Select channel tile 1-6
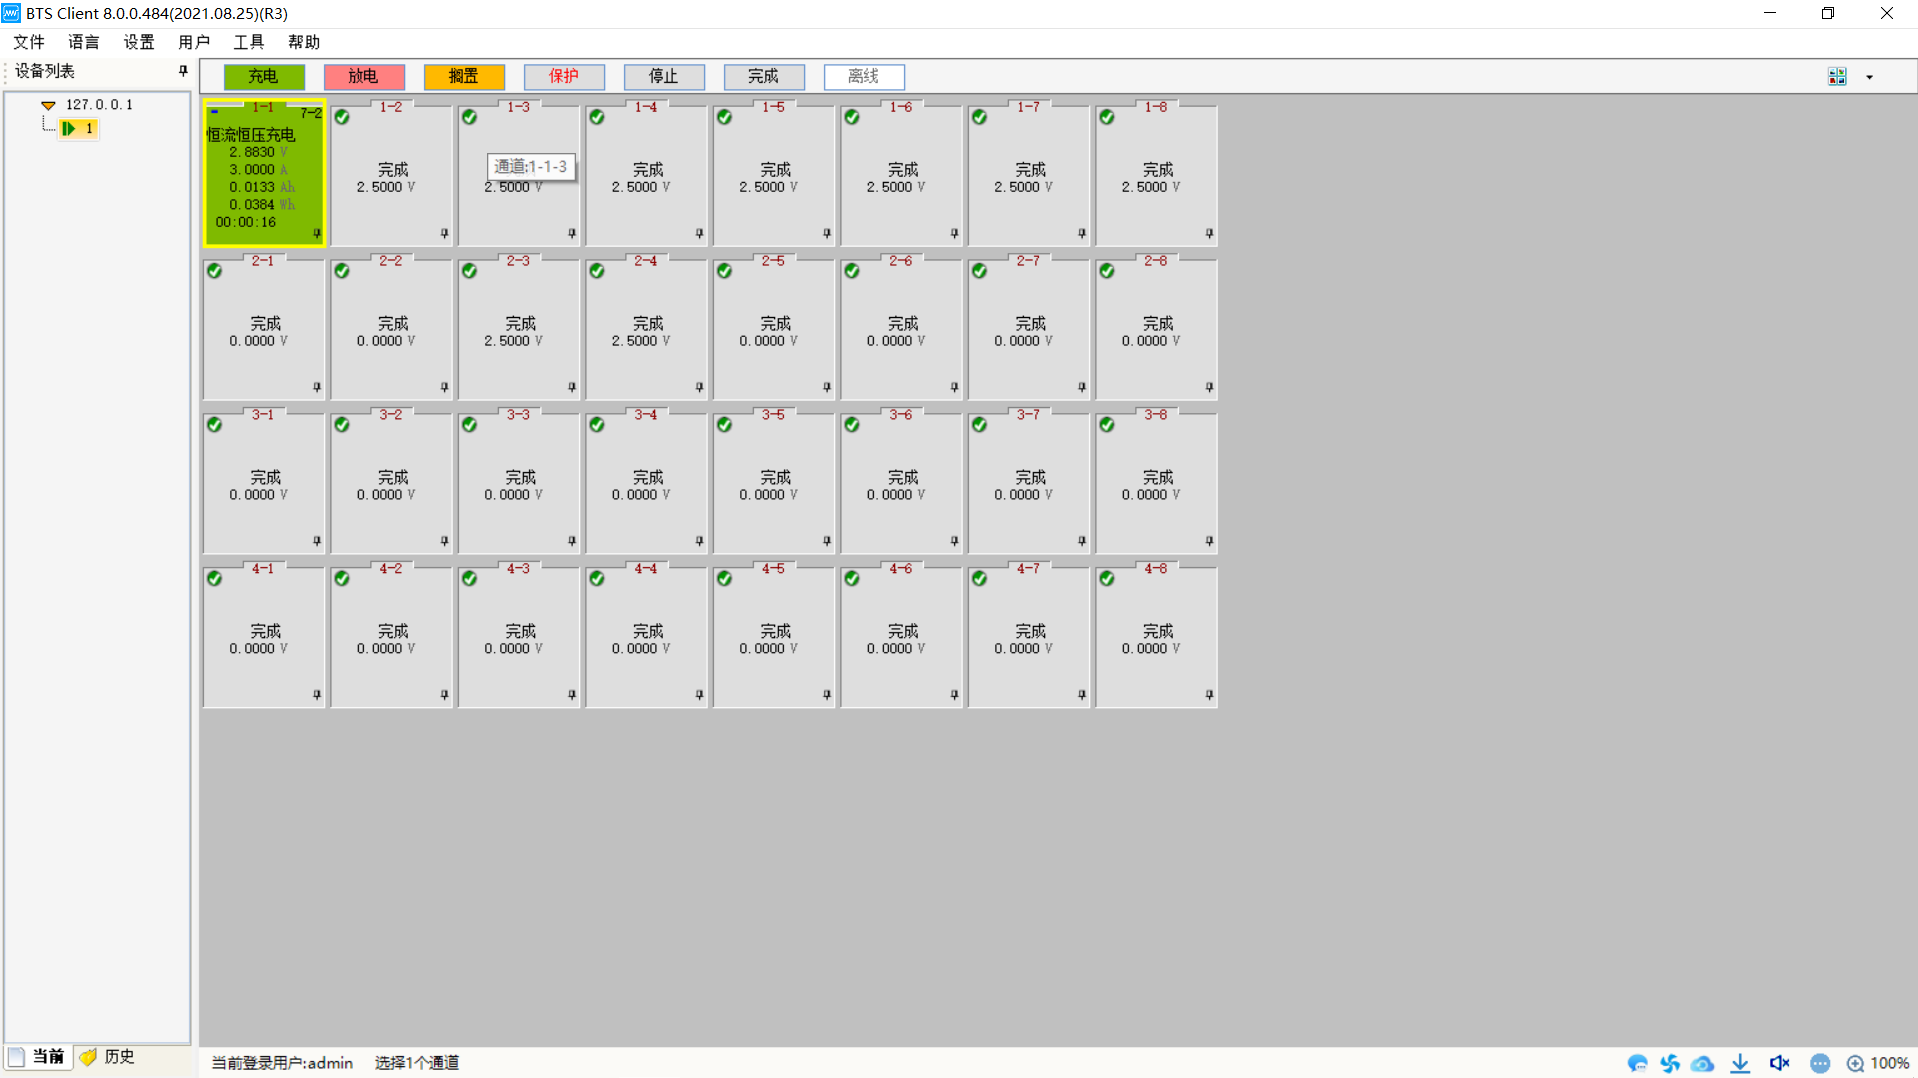1918x1078 pixels. click(902, 174)
